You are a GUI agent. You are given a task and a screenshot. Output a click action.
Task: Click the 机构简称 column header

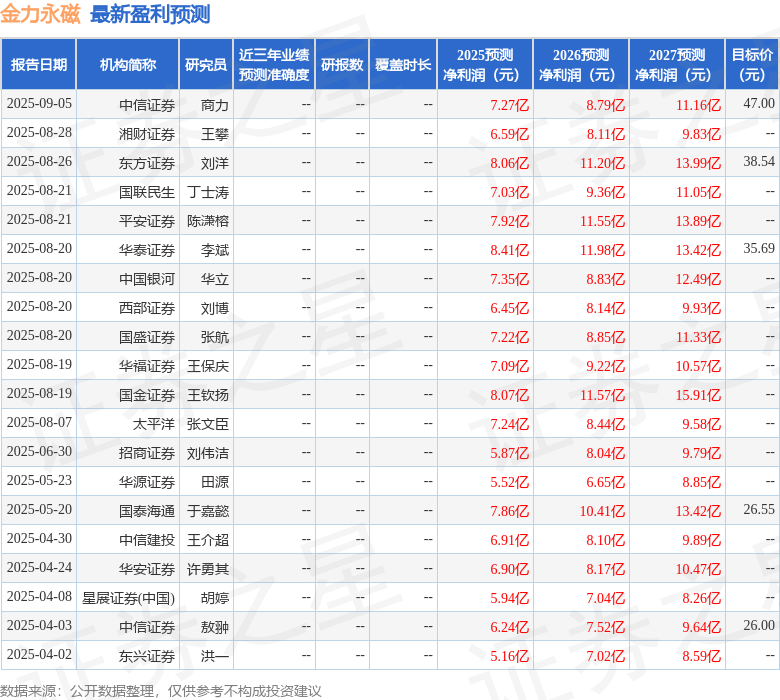(x=128, y=65)
